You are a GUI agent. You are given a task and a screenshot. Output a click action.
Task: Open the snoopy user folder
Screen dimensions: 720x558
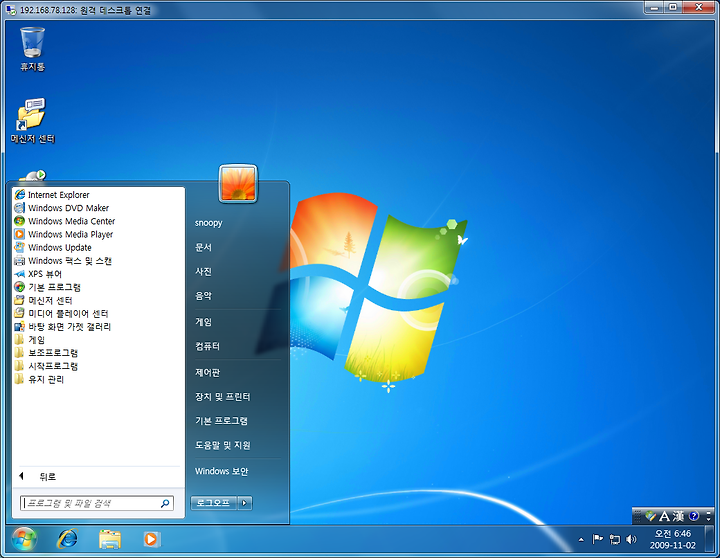click(x=208, y=223)
